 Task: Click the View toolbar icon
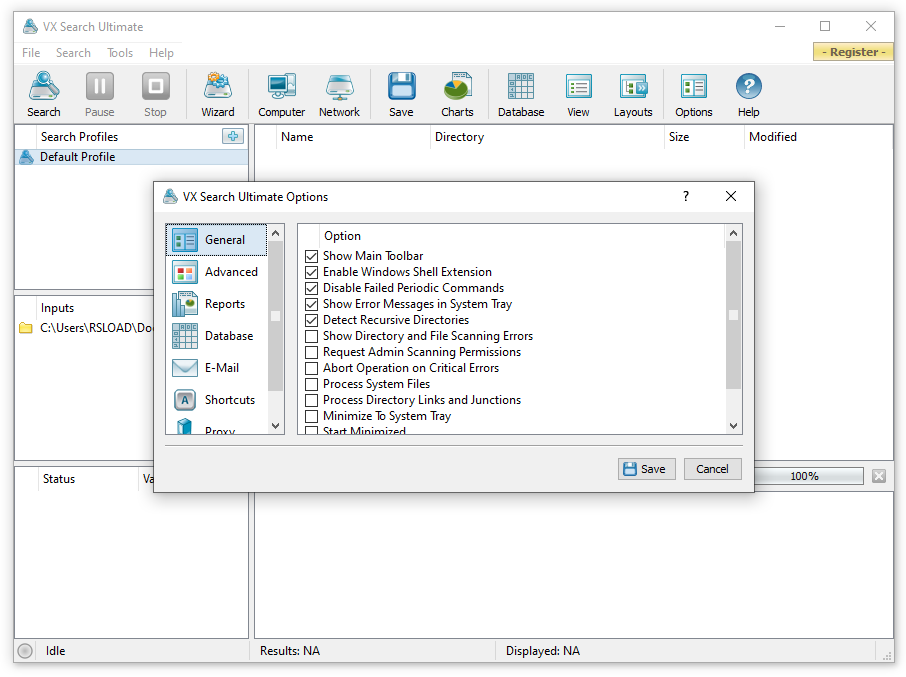coord(578,94)
